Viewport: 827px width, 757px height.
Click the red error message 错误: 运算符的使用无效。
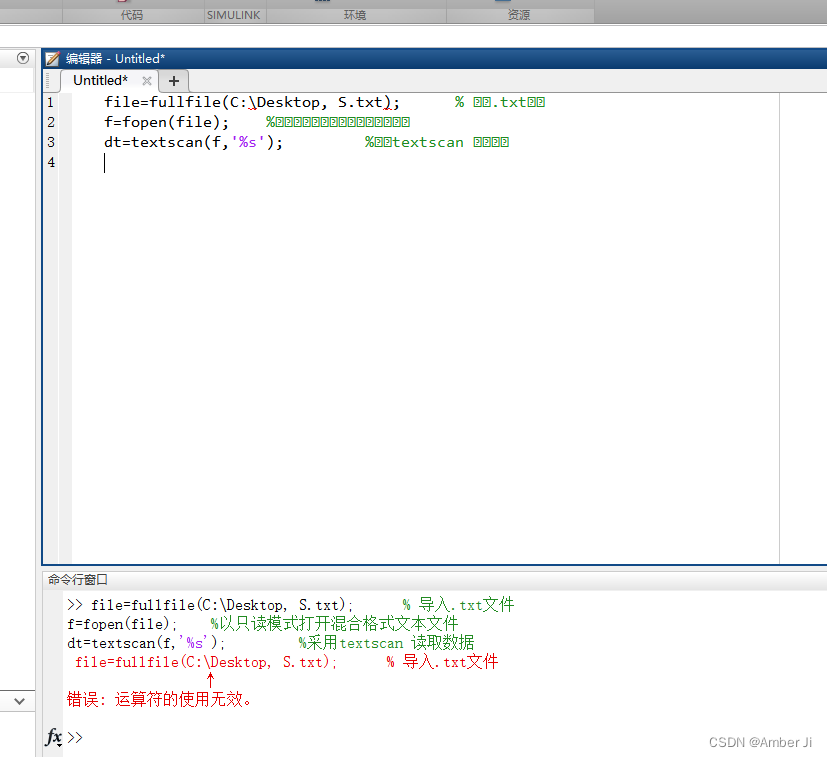coord(160,699)
